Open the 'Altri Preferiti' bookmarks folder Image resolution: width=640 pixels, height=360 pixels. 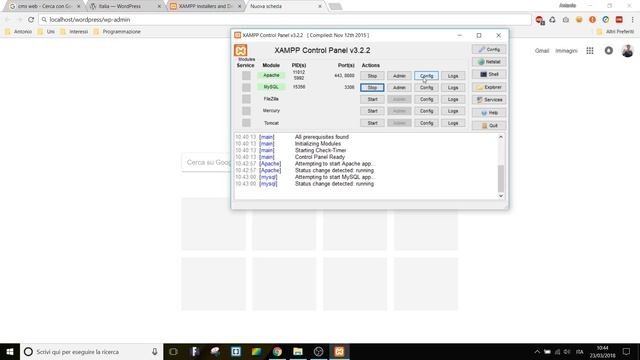point(616,31)
